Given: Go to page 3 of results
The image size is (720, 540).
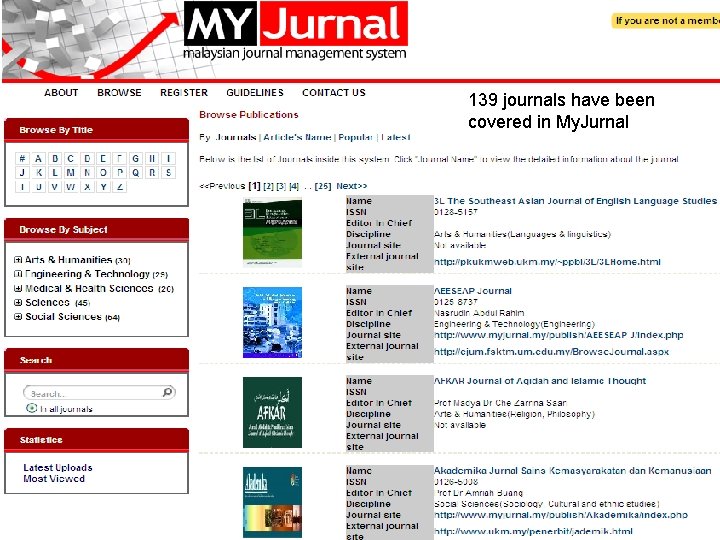Looking at the screenshot, I should 281,186.
